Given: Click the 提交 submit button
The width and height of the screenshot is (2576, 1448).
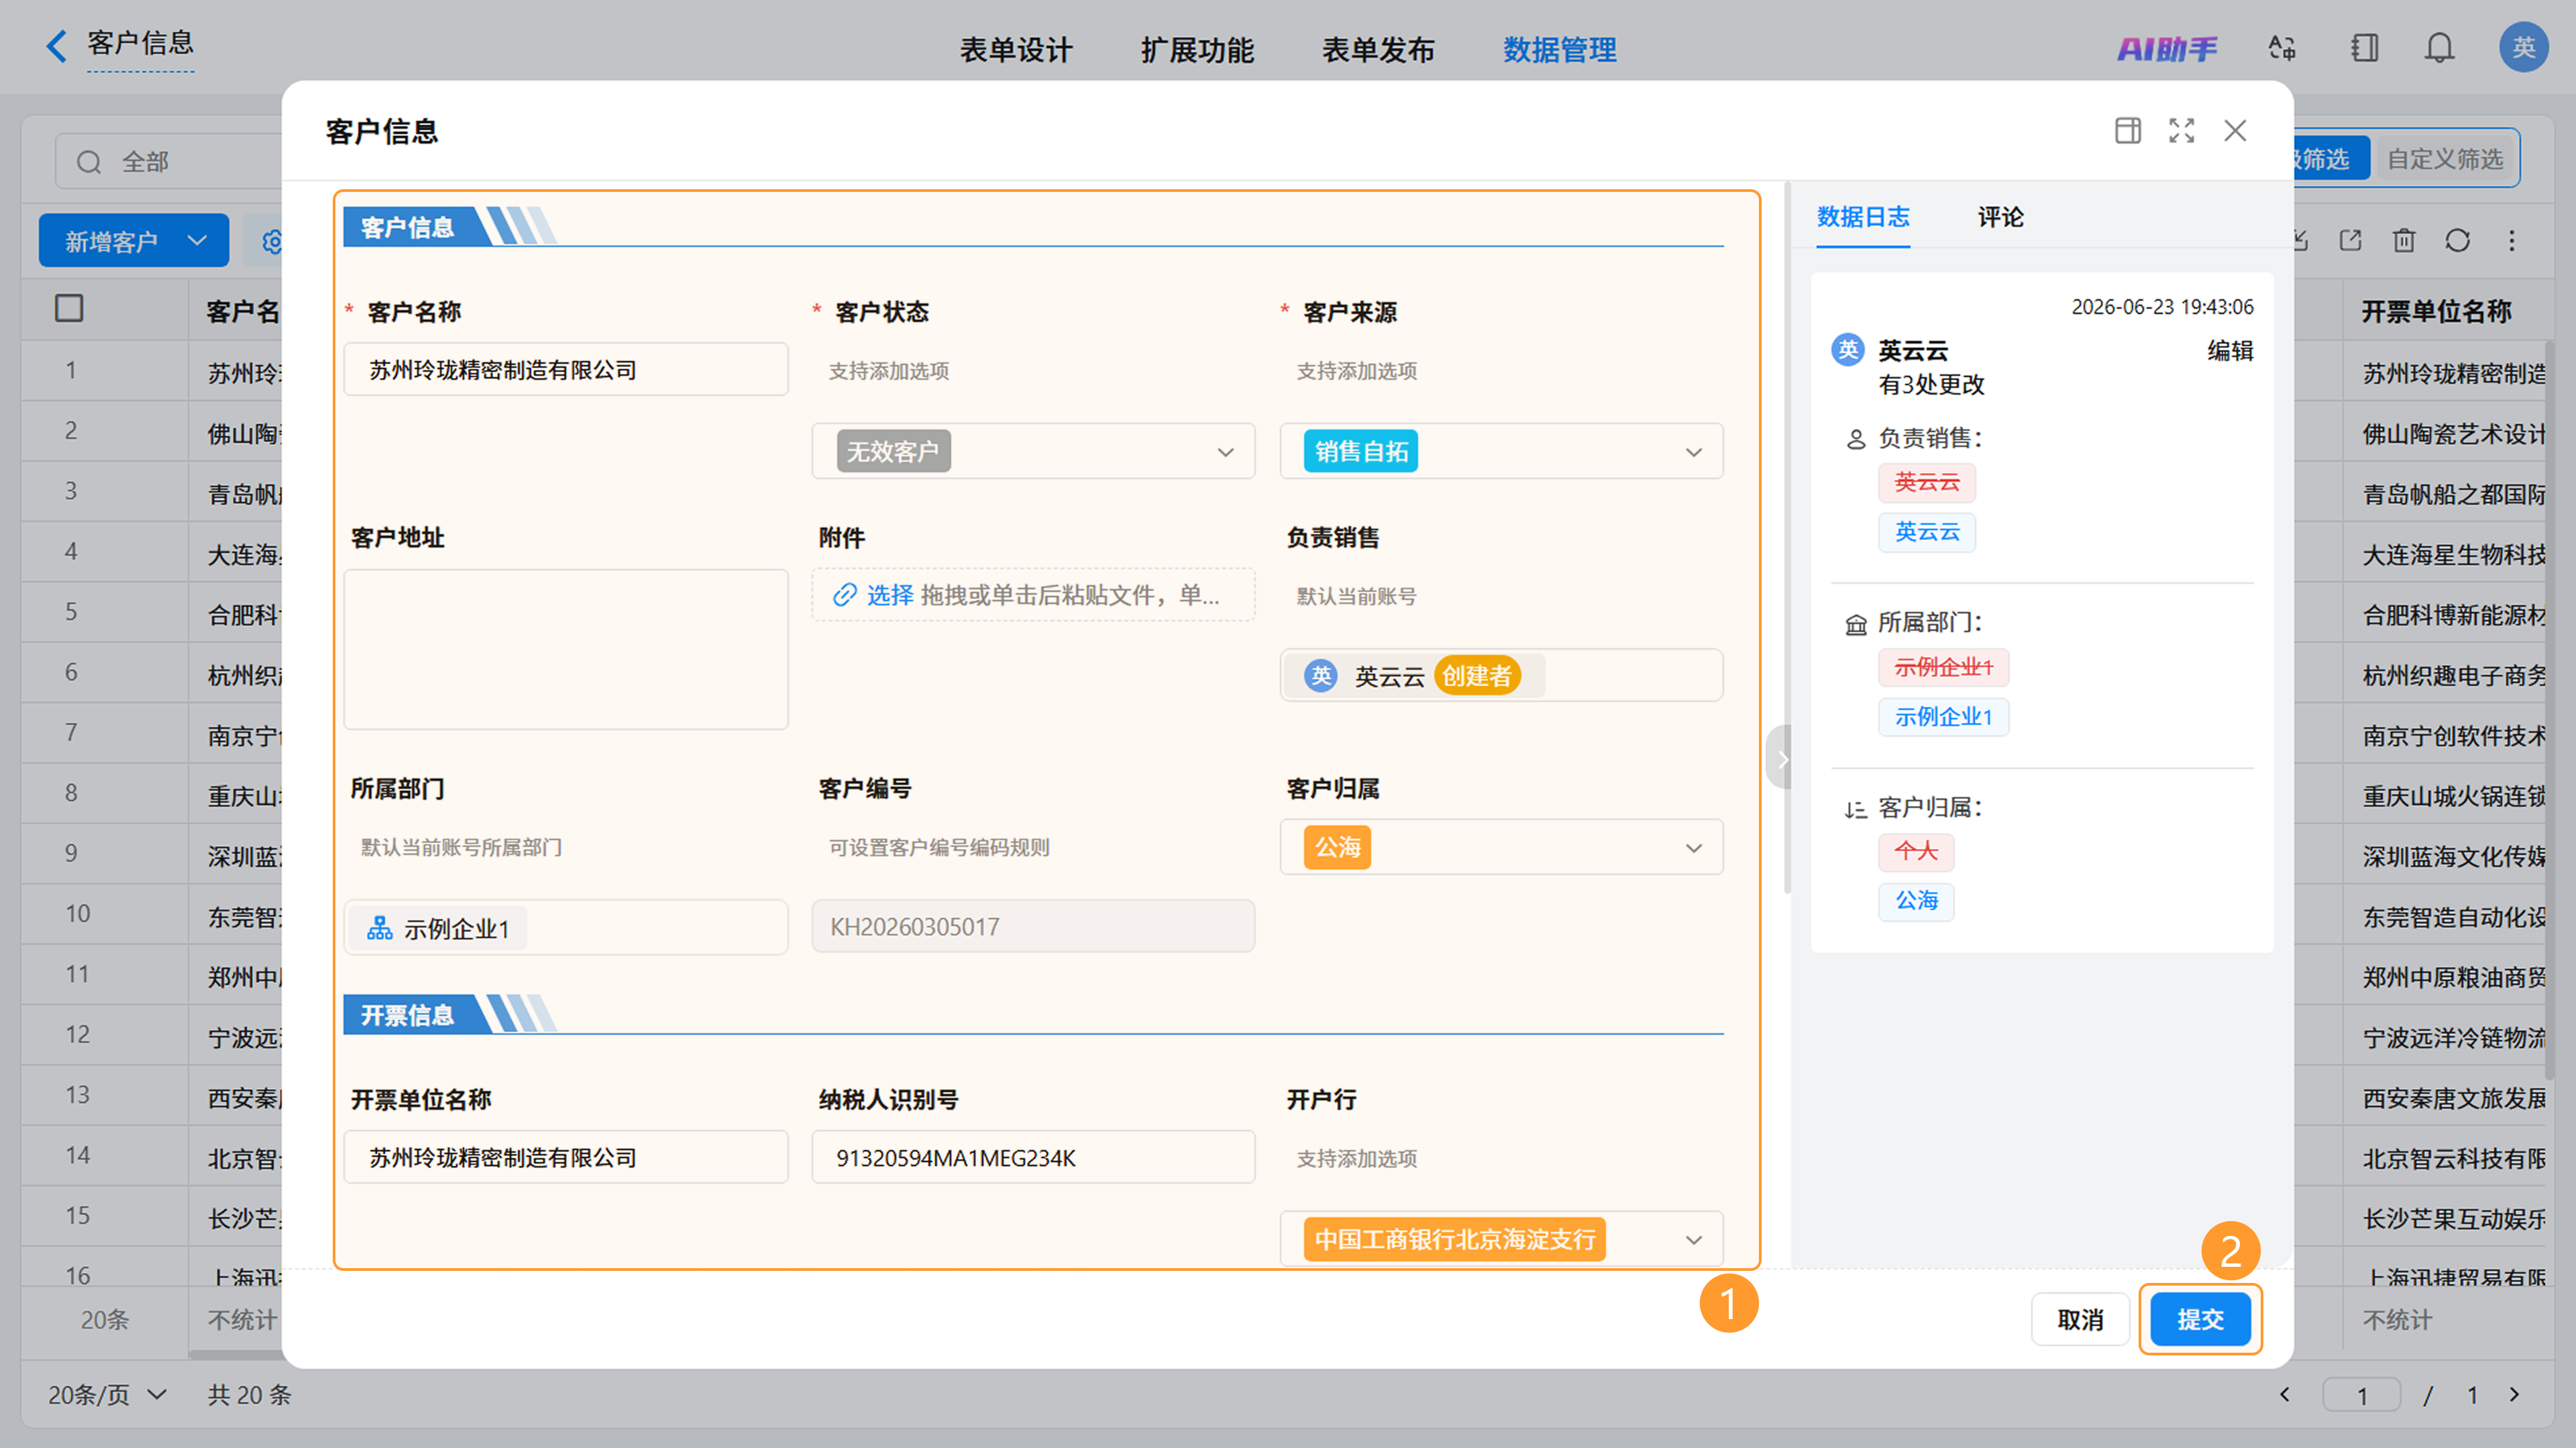Looking at the screenshot, I should 2200,1319.
